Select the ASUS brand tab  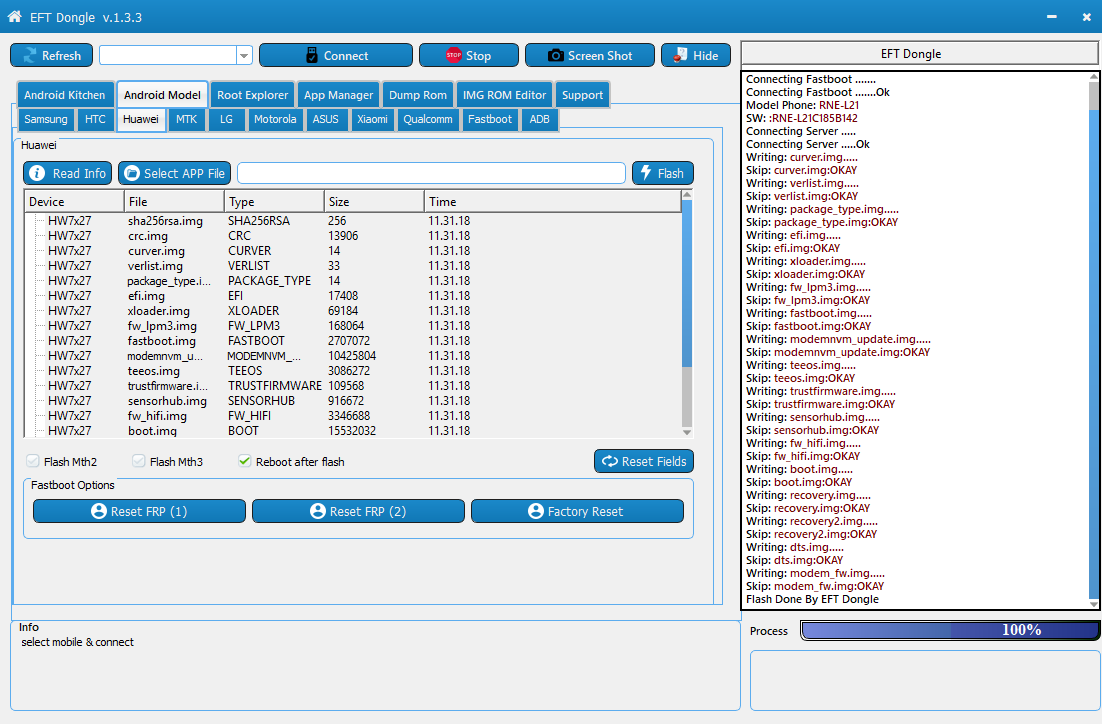coord(325,119)
